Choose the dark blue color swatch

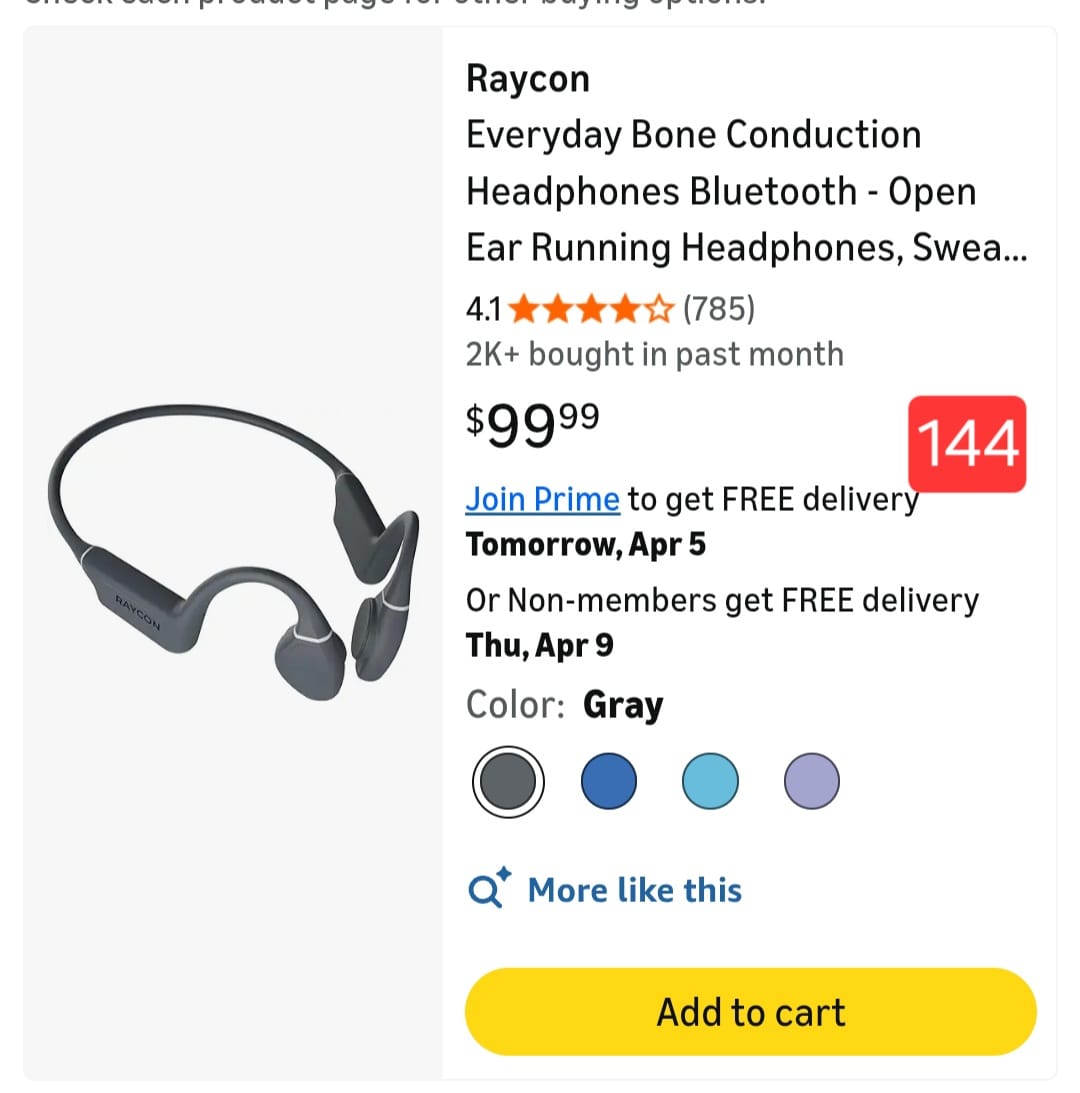point(608,782)
